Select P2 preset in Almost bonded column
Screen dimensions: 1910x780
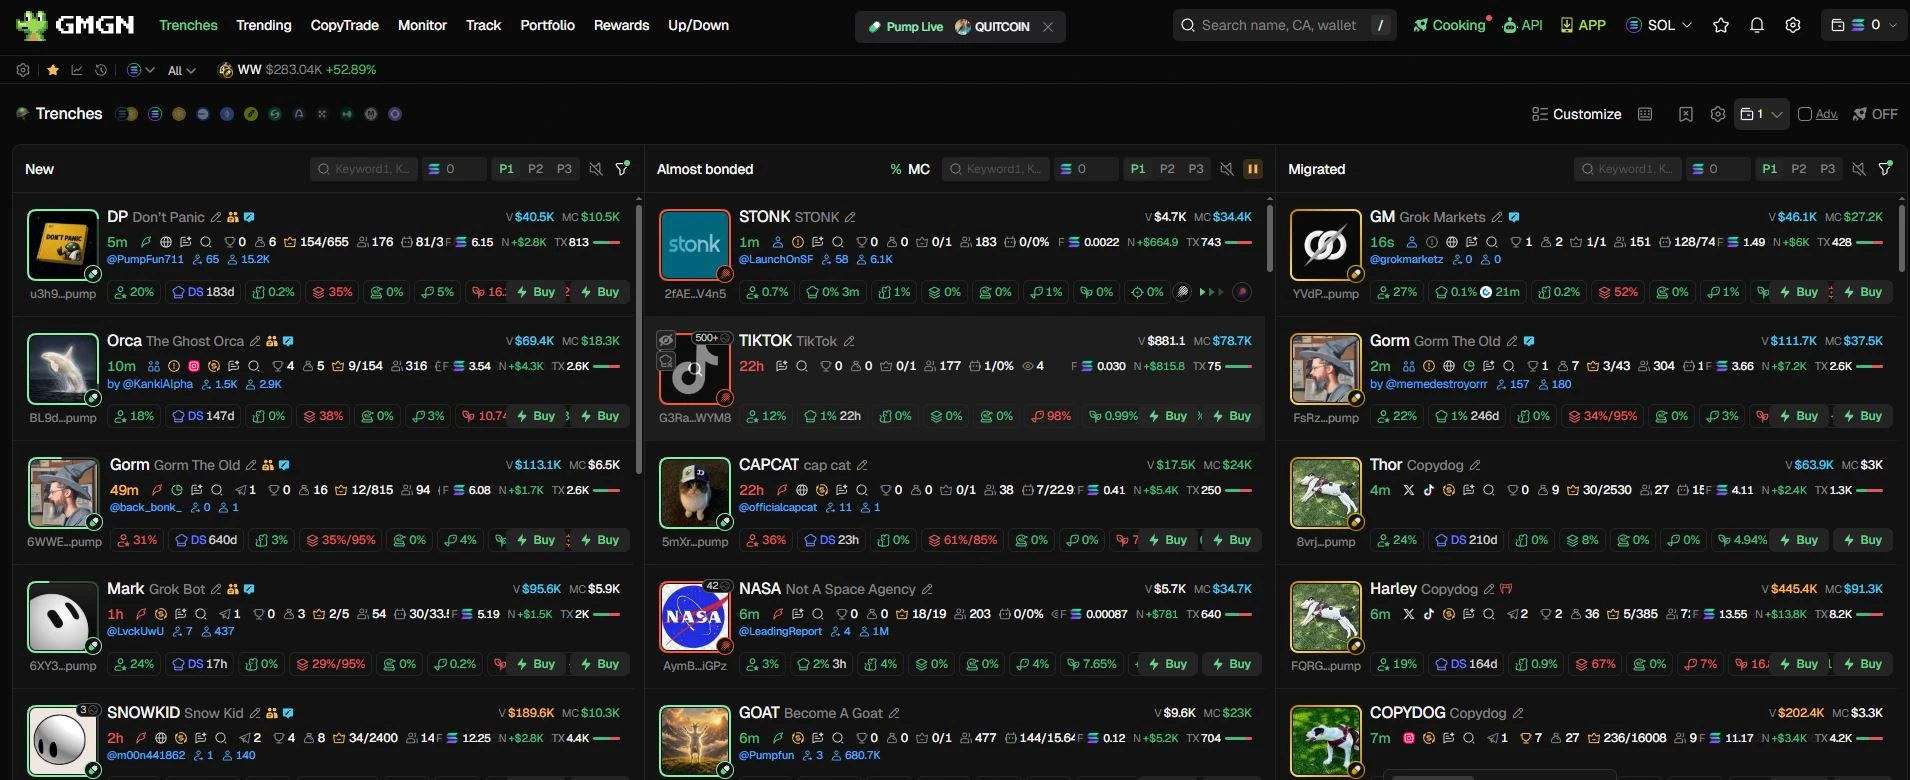pyautogui.click(x=1167, y=169)
